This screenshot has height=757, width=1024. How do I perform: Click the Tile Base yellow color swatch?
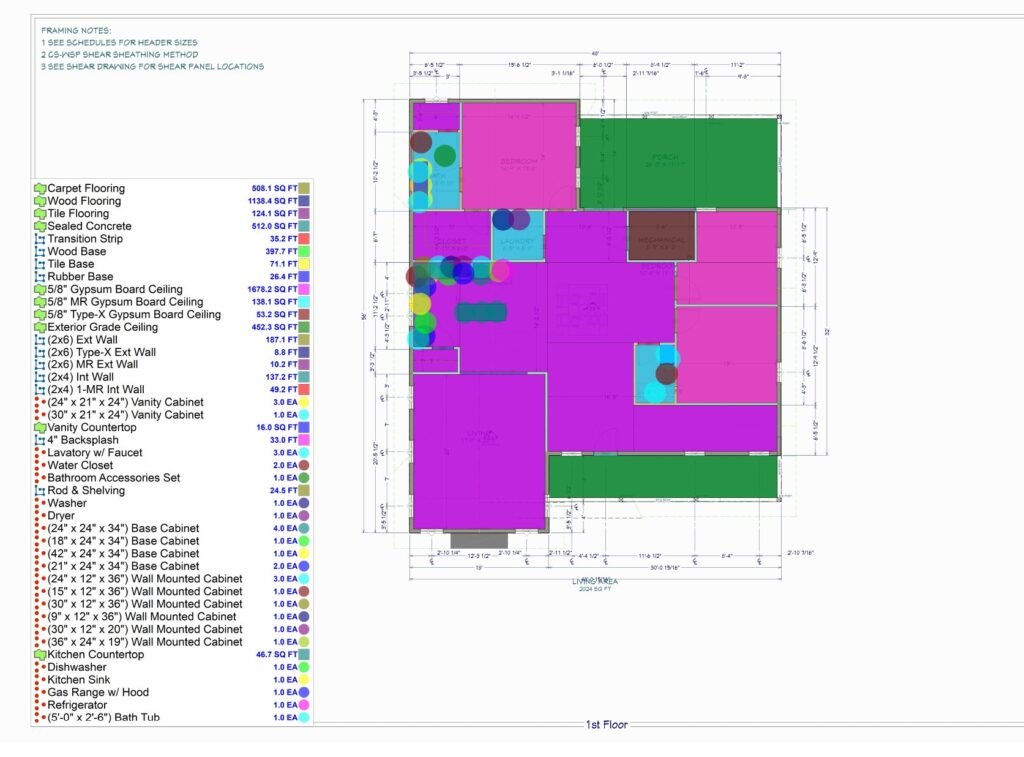click(x=304, y=264)
